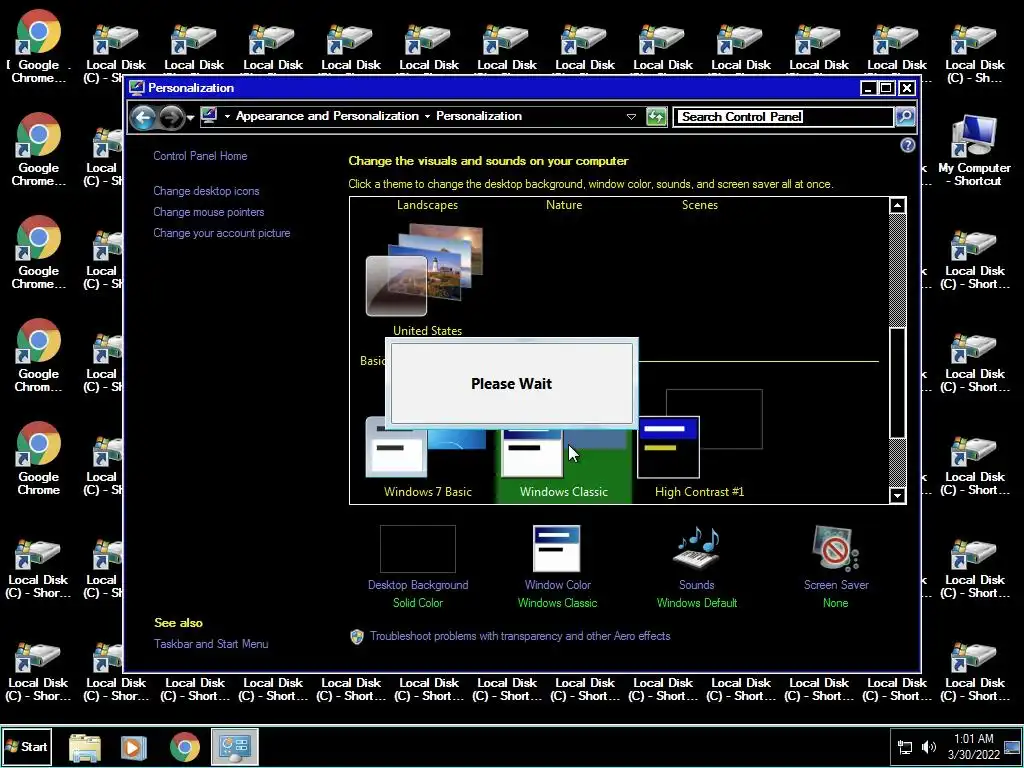This screenshot has height=768, width=1024.
Task: Click the search magnifier icon
Action: [x=905, y=117]
